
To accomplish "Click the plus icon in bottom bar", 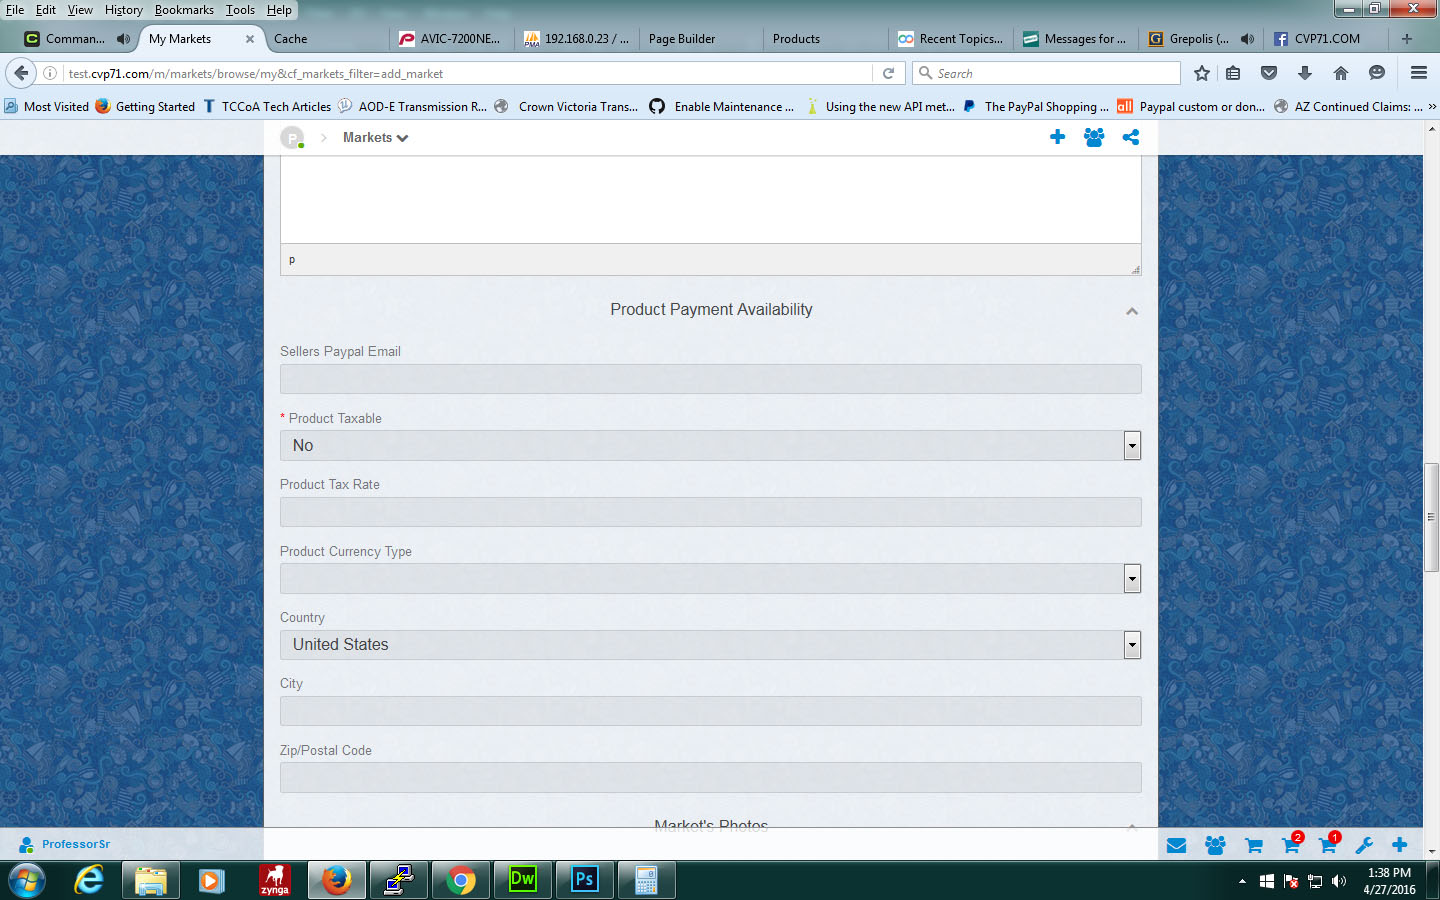I will point(1400,845).
